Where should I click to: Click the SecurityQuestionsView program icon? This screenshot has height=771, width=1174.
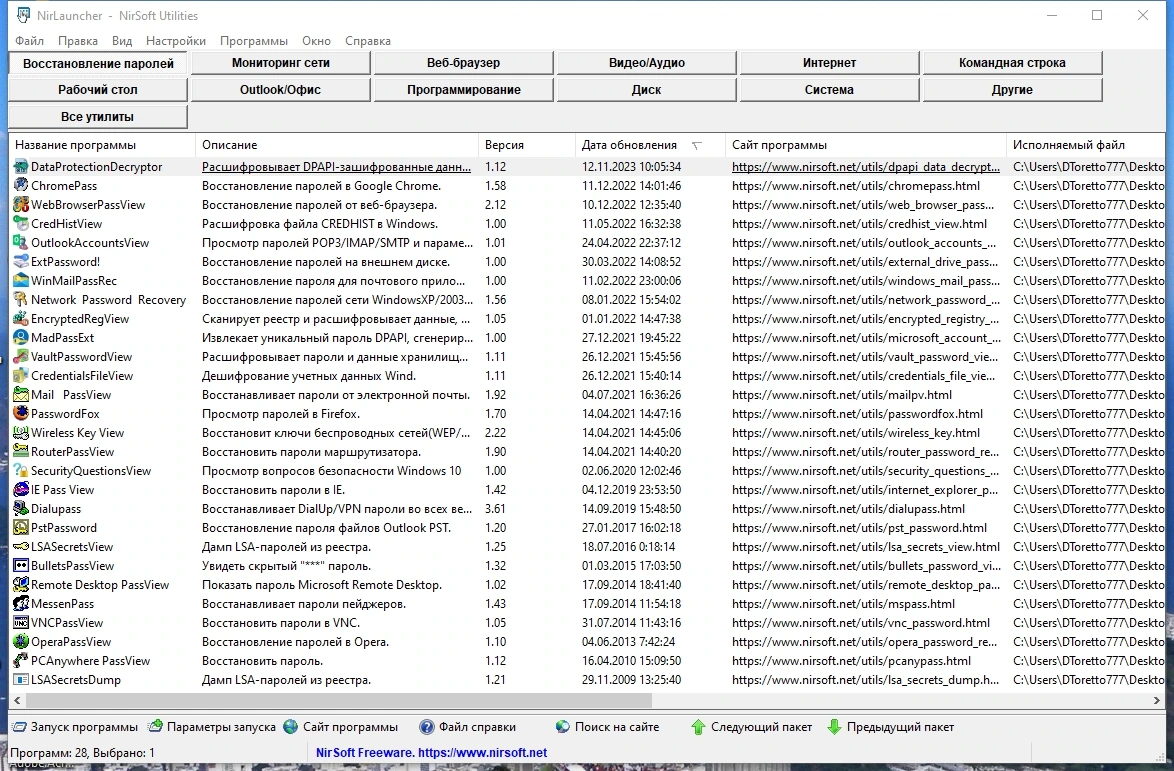click(x=21, y=471)
